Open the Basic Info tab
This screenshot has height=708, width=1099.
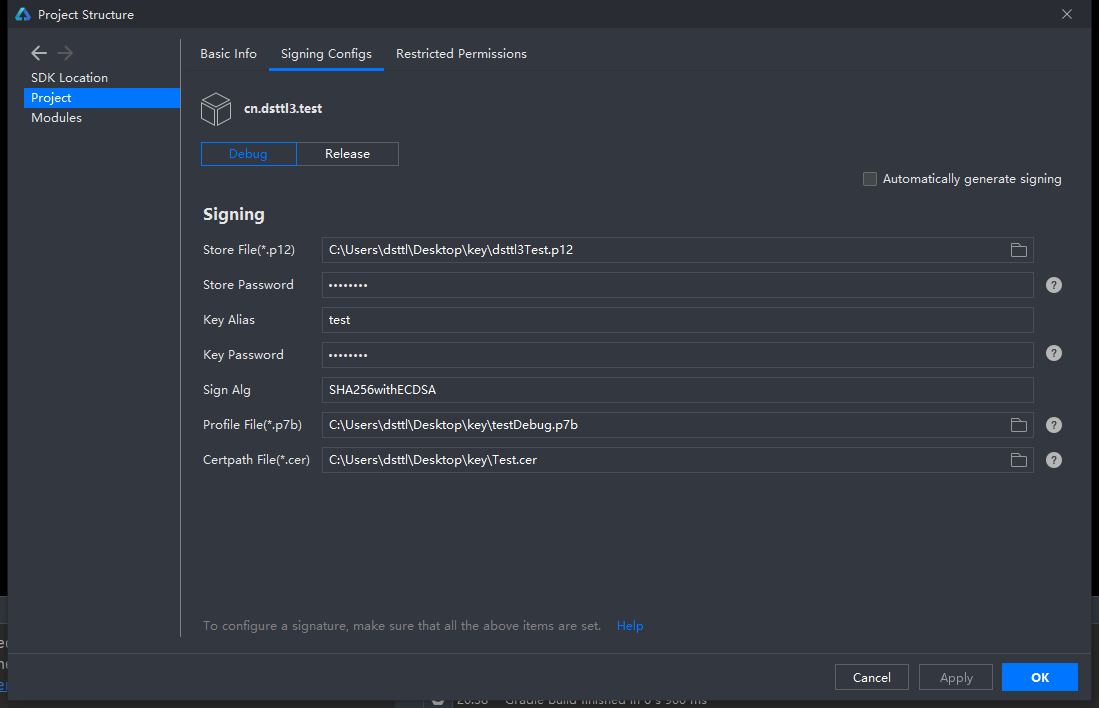[x=228, y=54]
